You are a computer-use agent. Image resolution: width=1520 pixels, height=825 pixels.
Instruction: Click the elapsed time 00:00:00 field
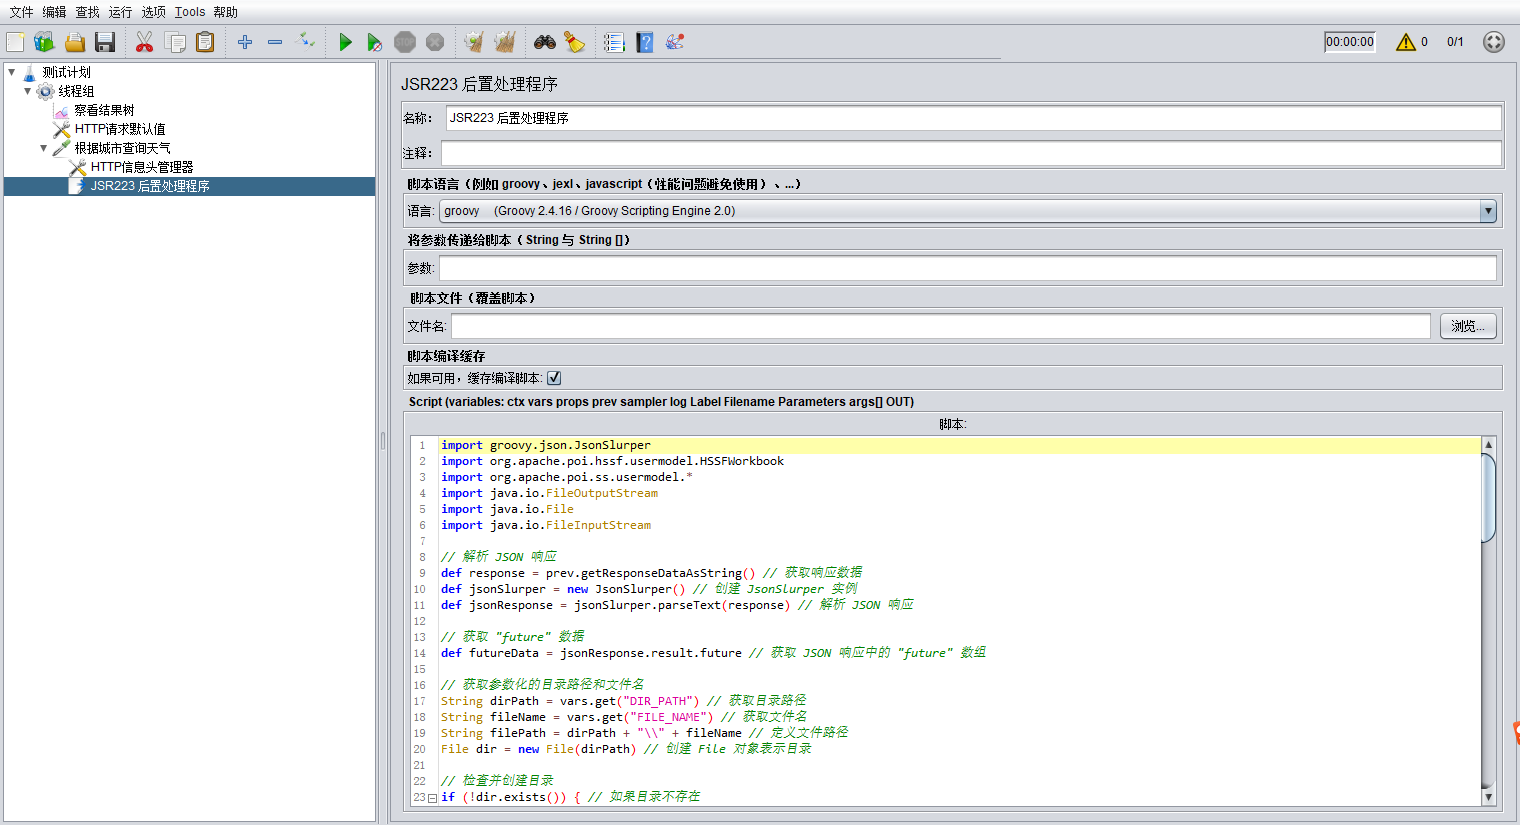coord(1350,42)
